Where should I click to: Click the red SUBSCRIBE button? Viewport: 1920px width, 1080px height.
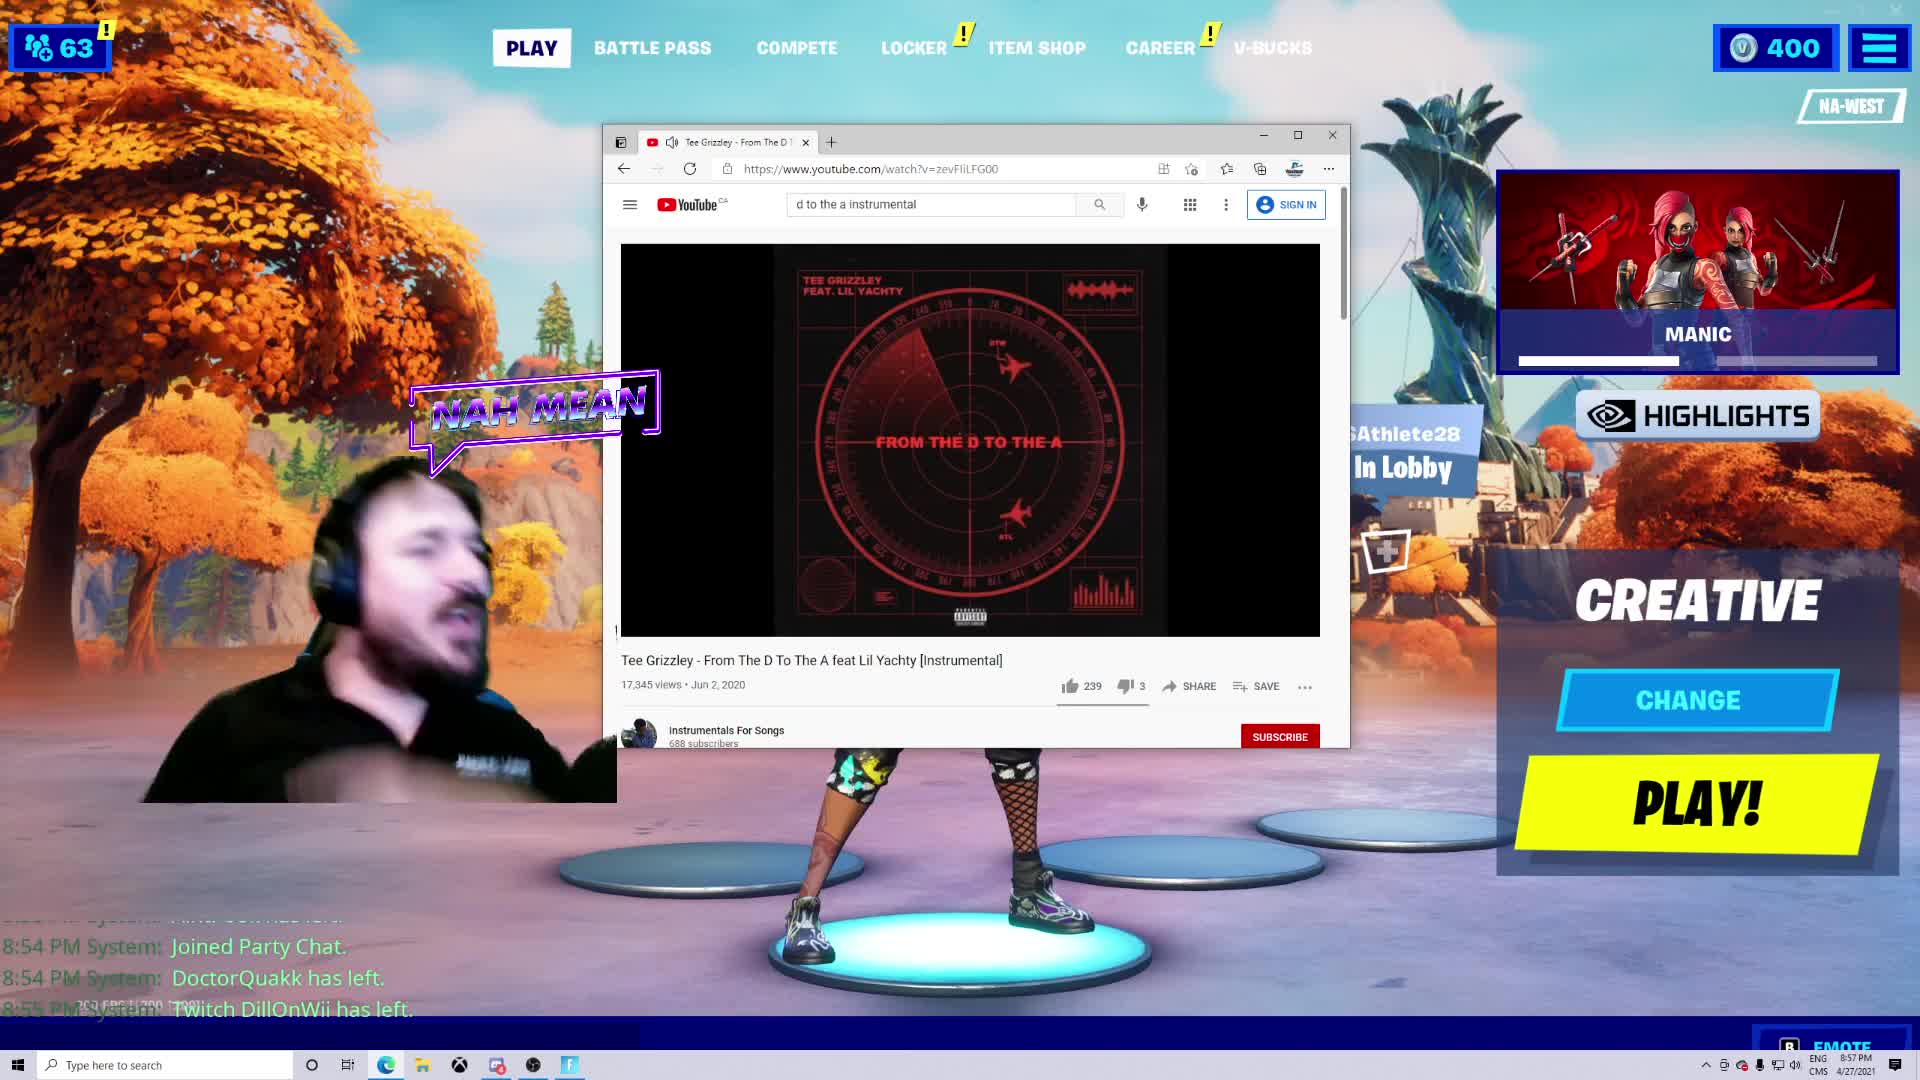click(1280, 736)
